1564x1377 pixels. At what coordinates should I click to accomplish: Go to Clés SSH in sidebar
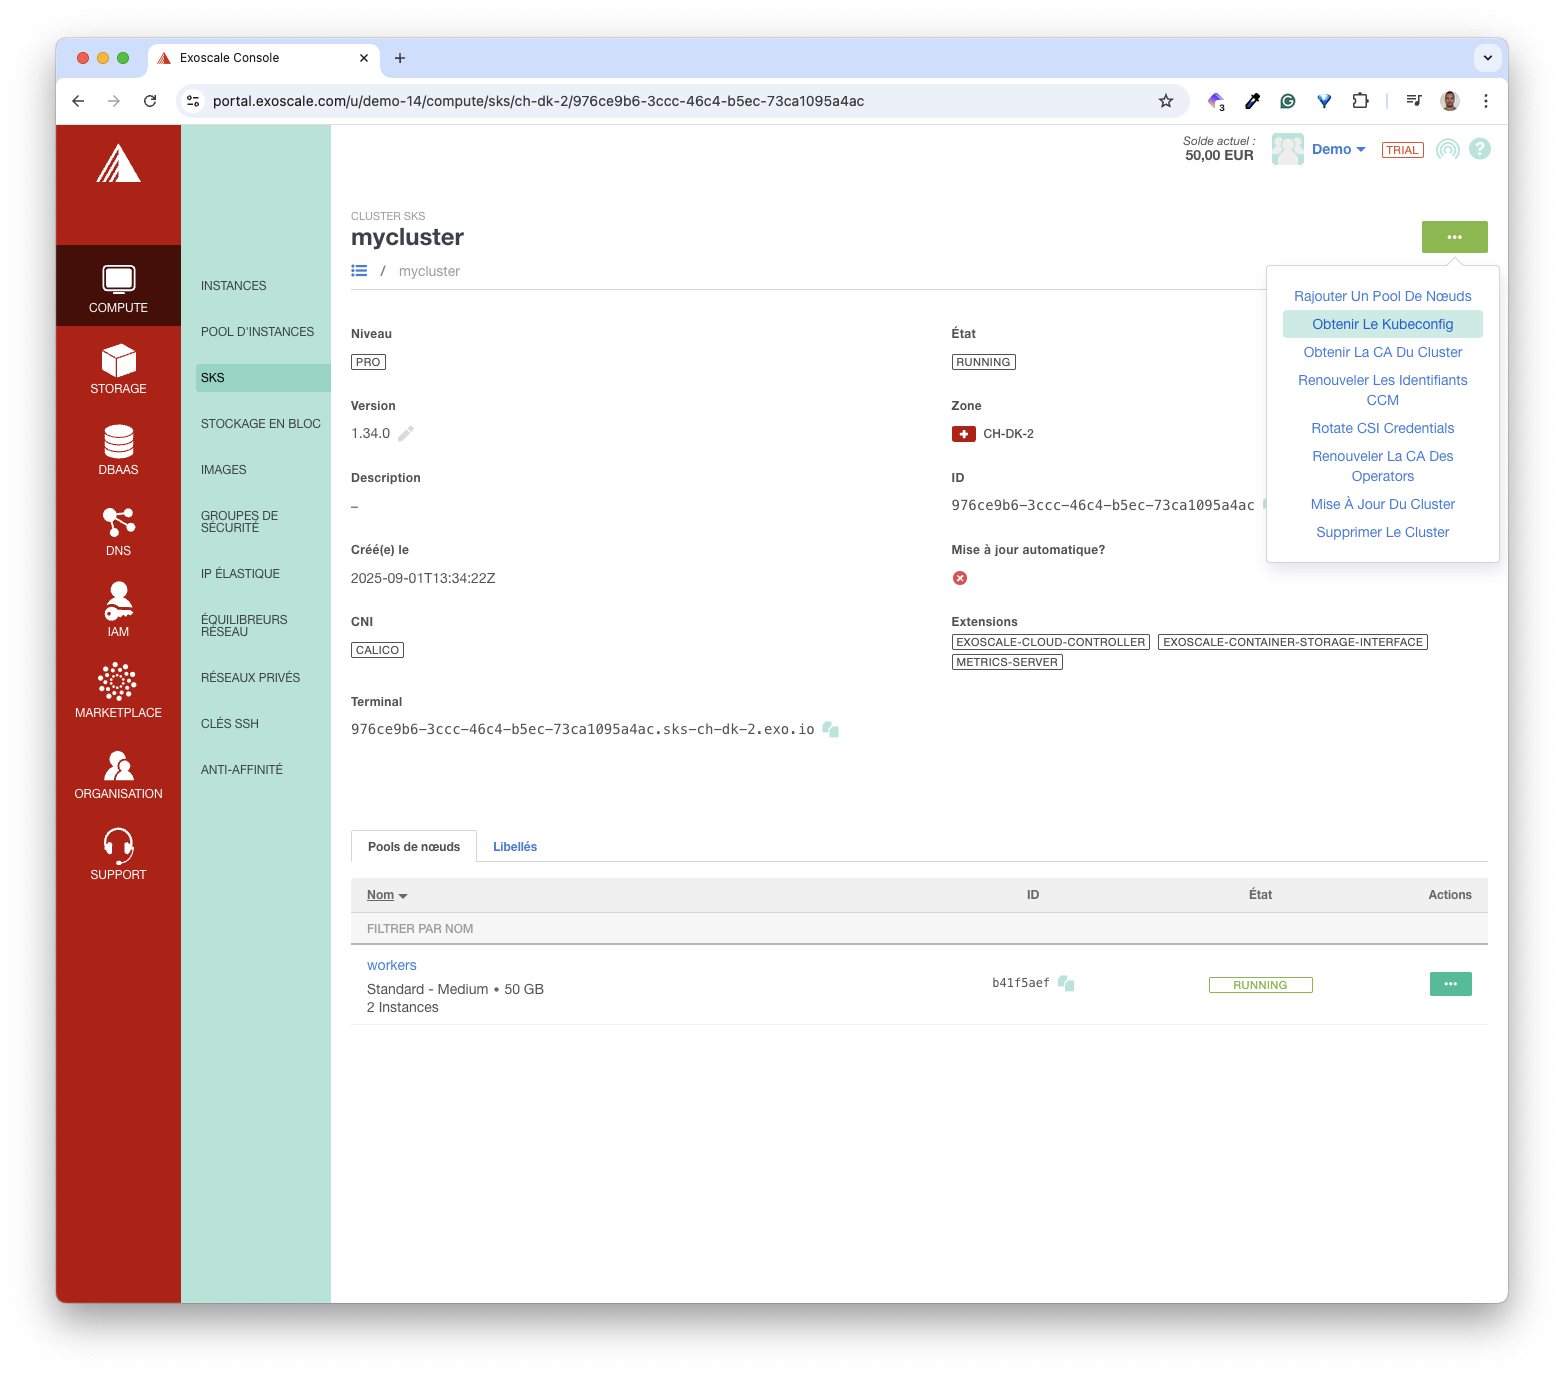pyautogui.click(x=230, y=724)
